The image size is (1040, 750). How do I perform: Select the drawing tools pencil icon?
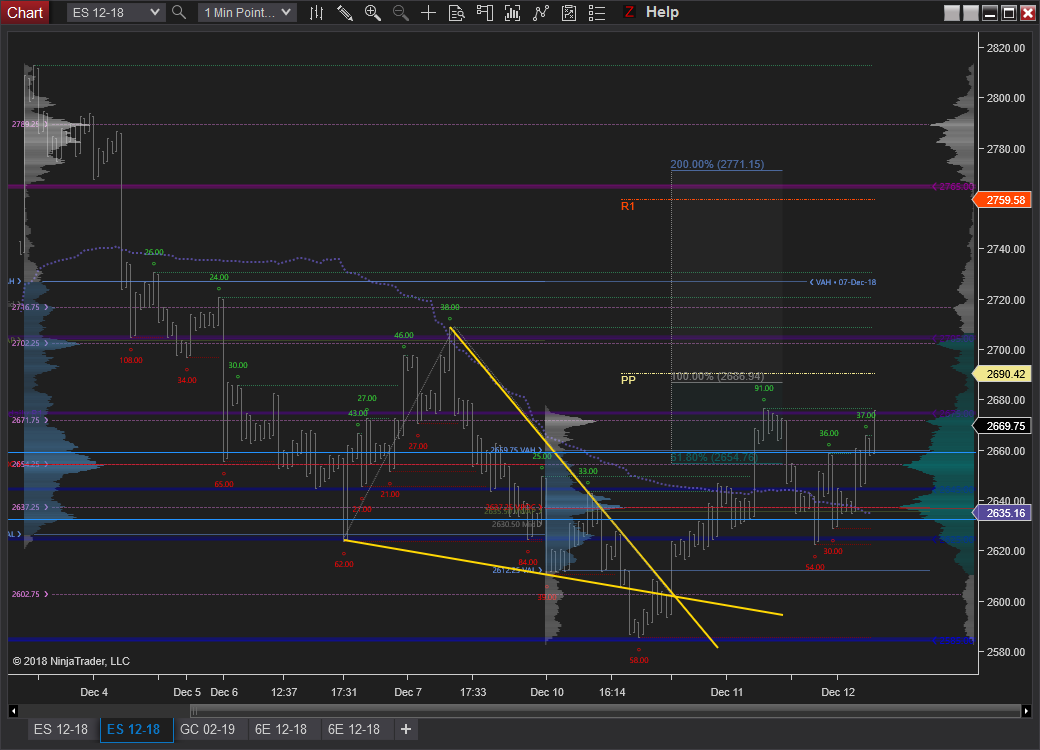(345, 13)
